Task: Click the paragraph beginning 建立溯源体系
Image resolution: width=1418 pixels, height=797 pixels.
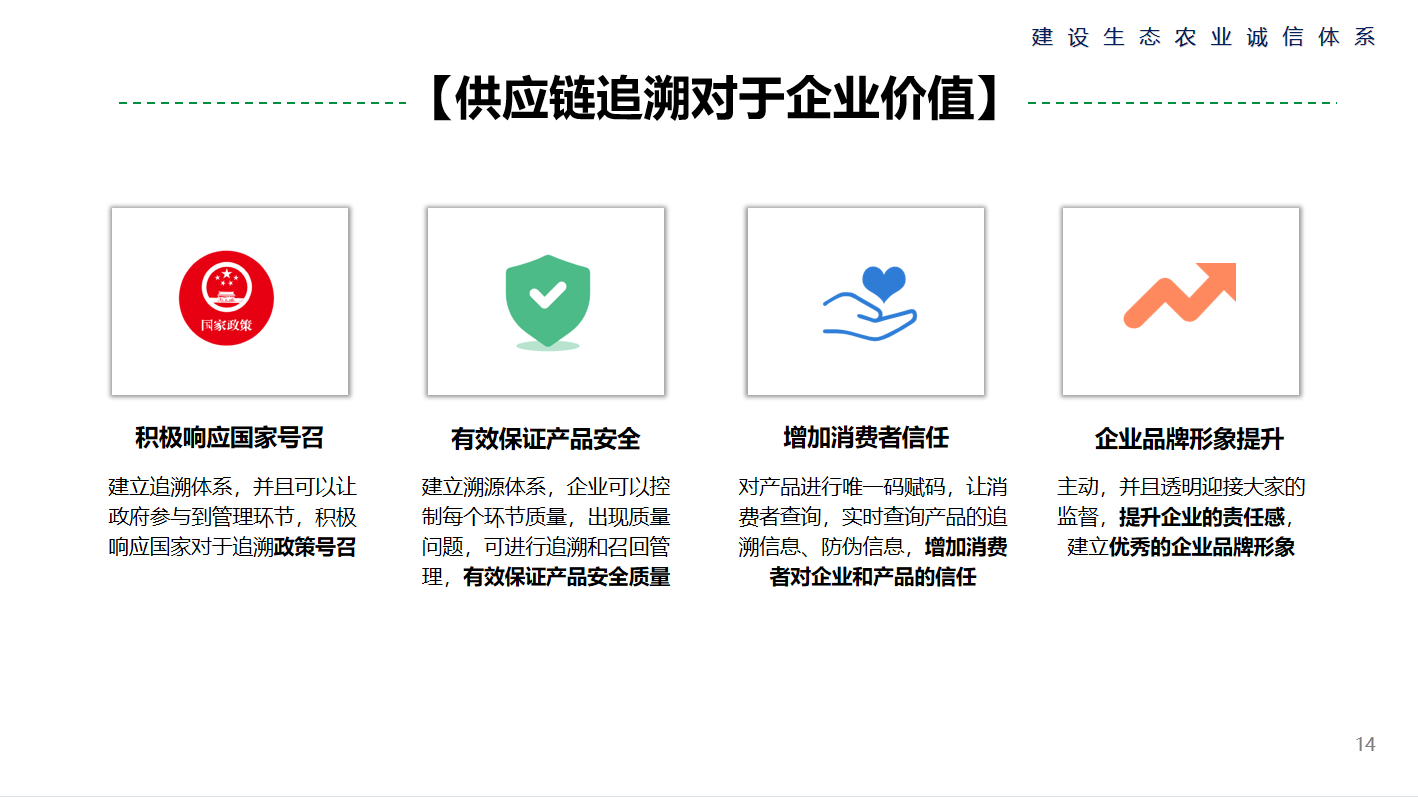Action: pyautogui.click(x=546, y=532)
